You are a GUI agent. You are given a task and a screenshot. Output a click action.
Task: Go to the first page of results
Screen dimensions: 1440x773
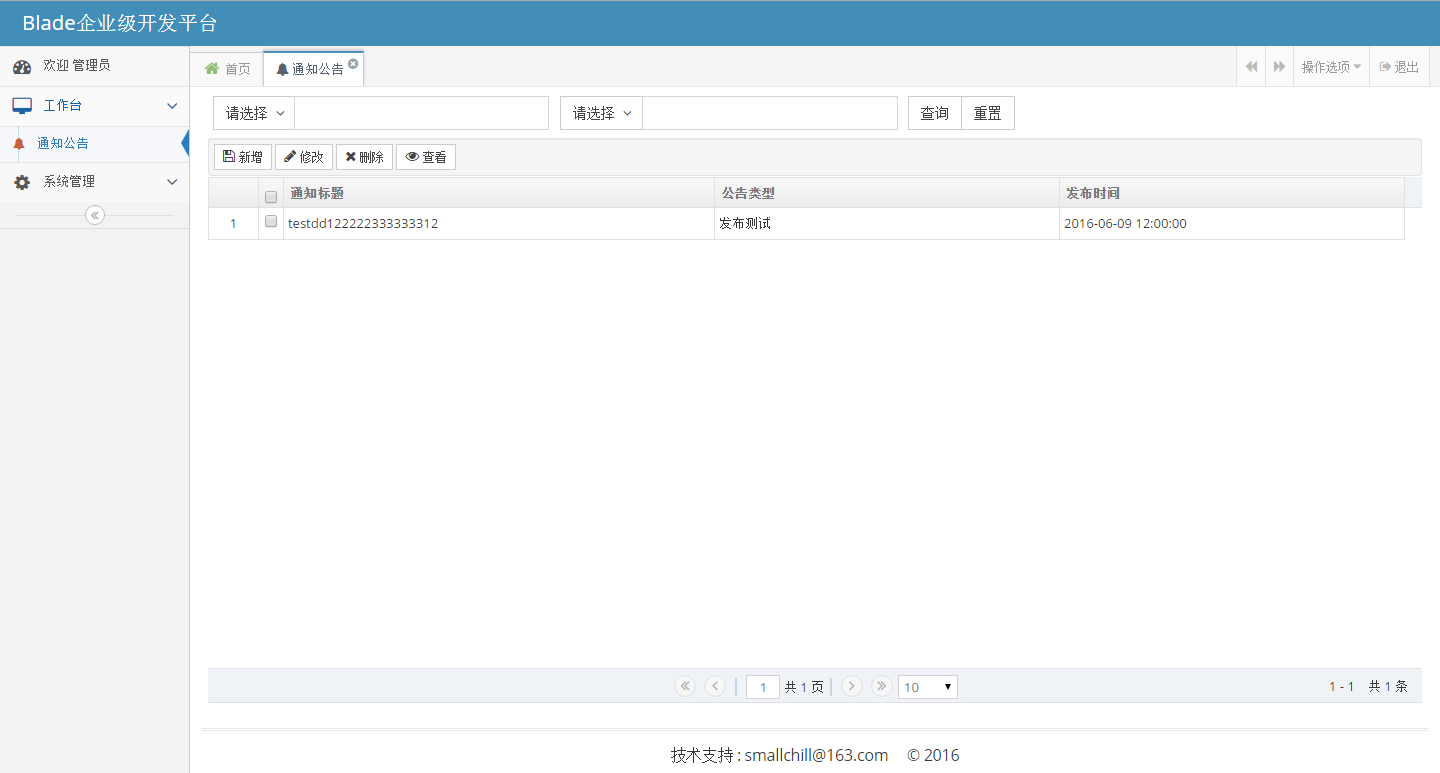click(x=685, y=686)
